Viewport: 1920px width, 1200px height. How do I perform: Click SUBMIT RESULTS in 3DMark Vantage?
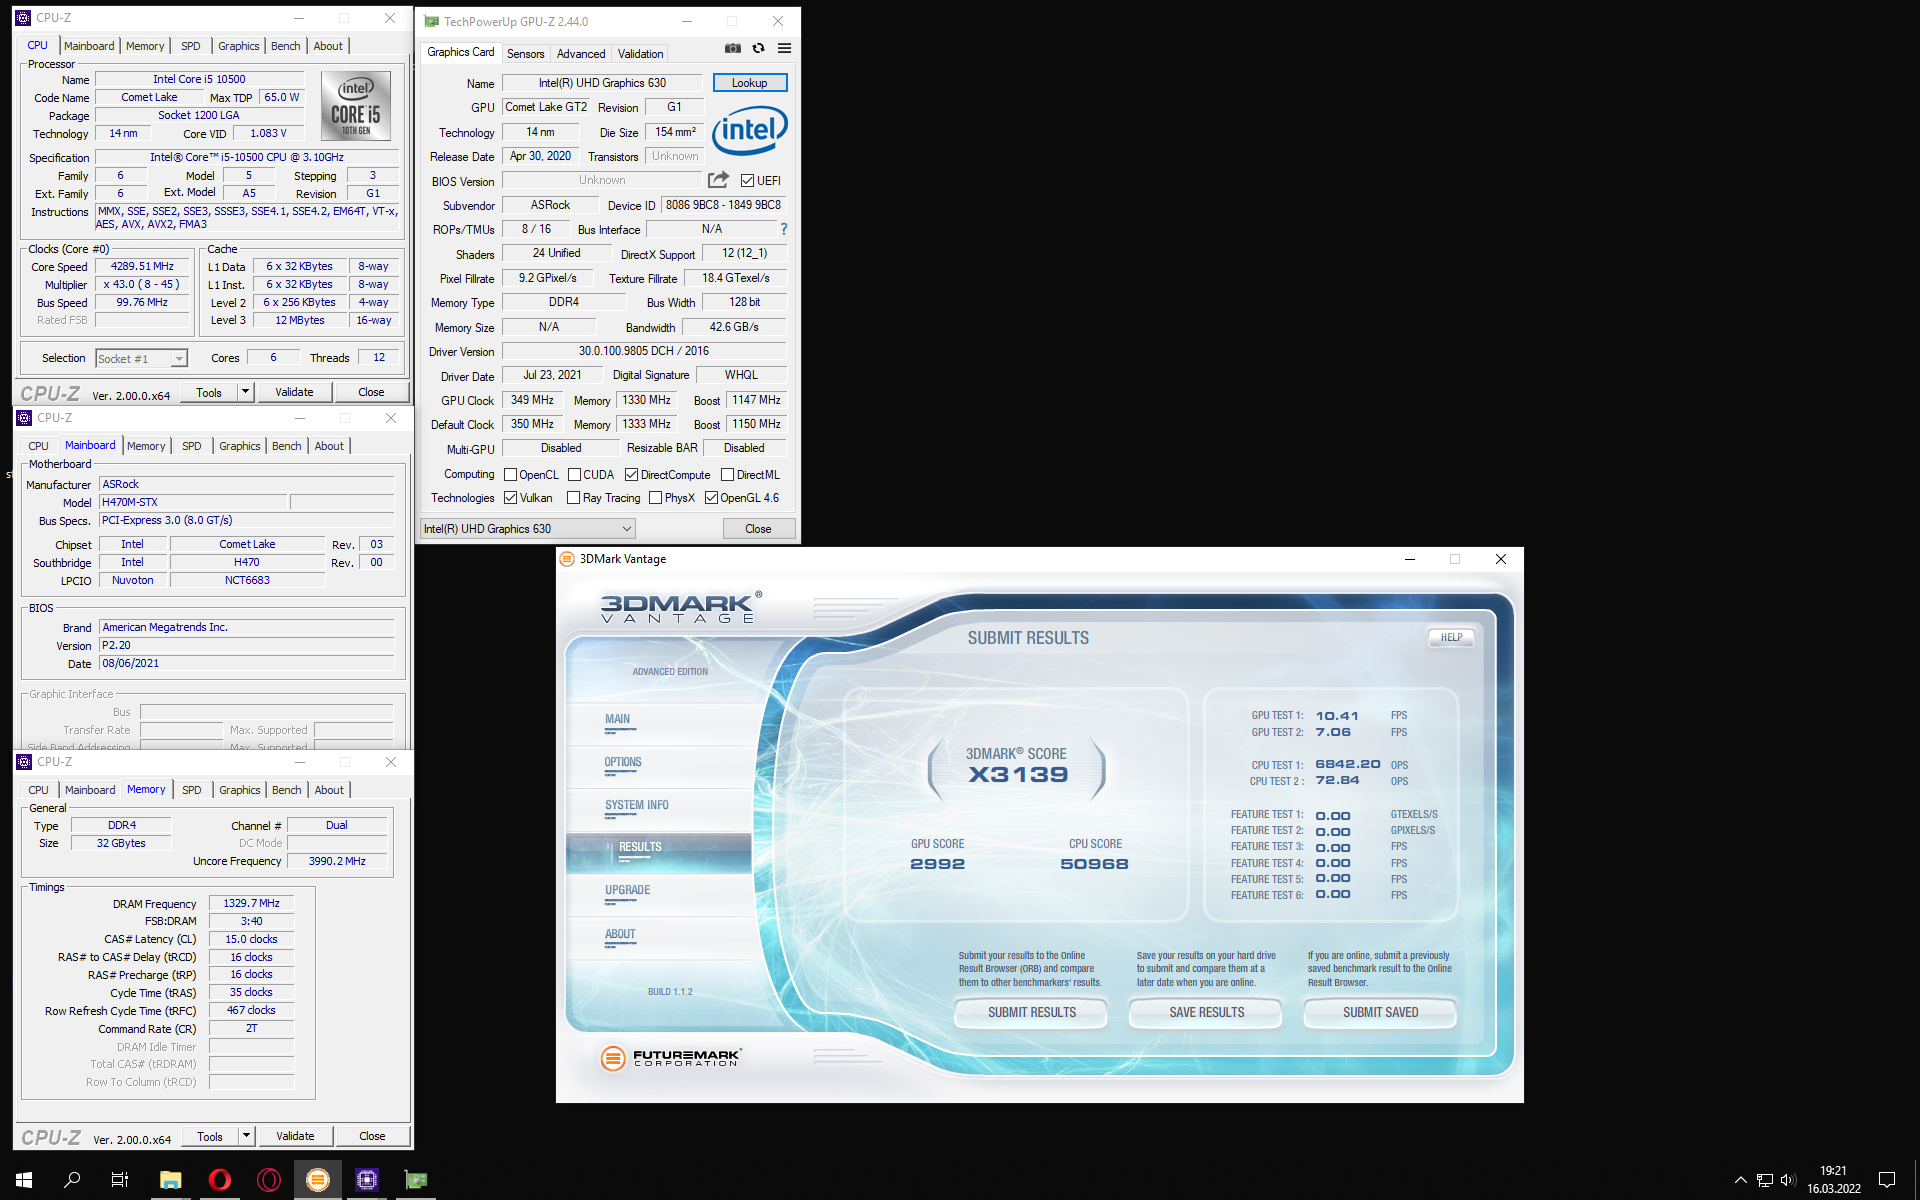click(x=1031, y=1012)
